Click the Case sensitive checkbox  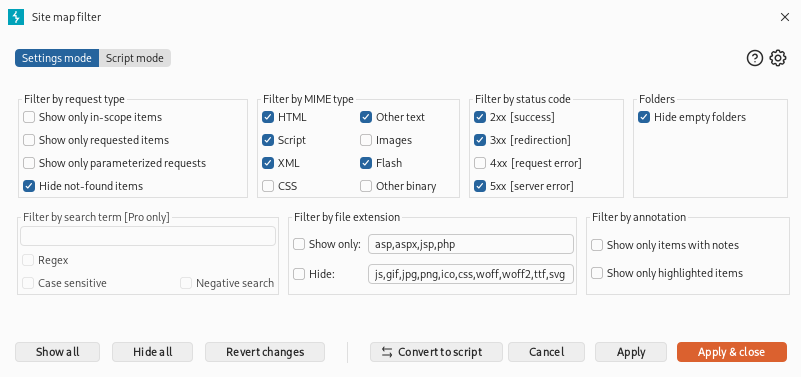coord(28,283)
